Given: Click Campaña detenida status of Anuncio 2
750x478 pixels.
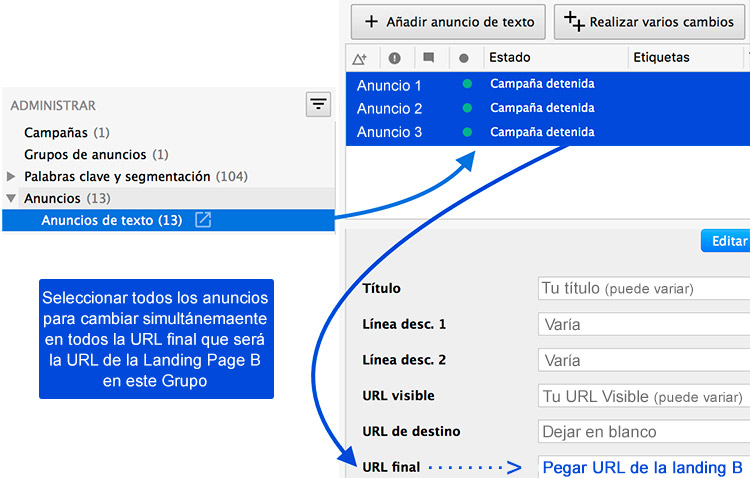Looking at the screenshot, I should [542, 108].
